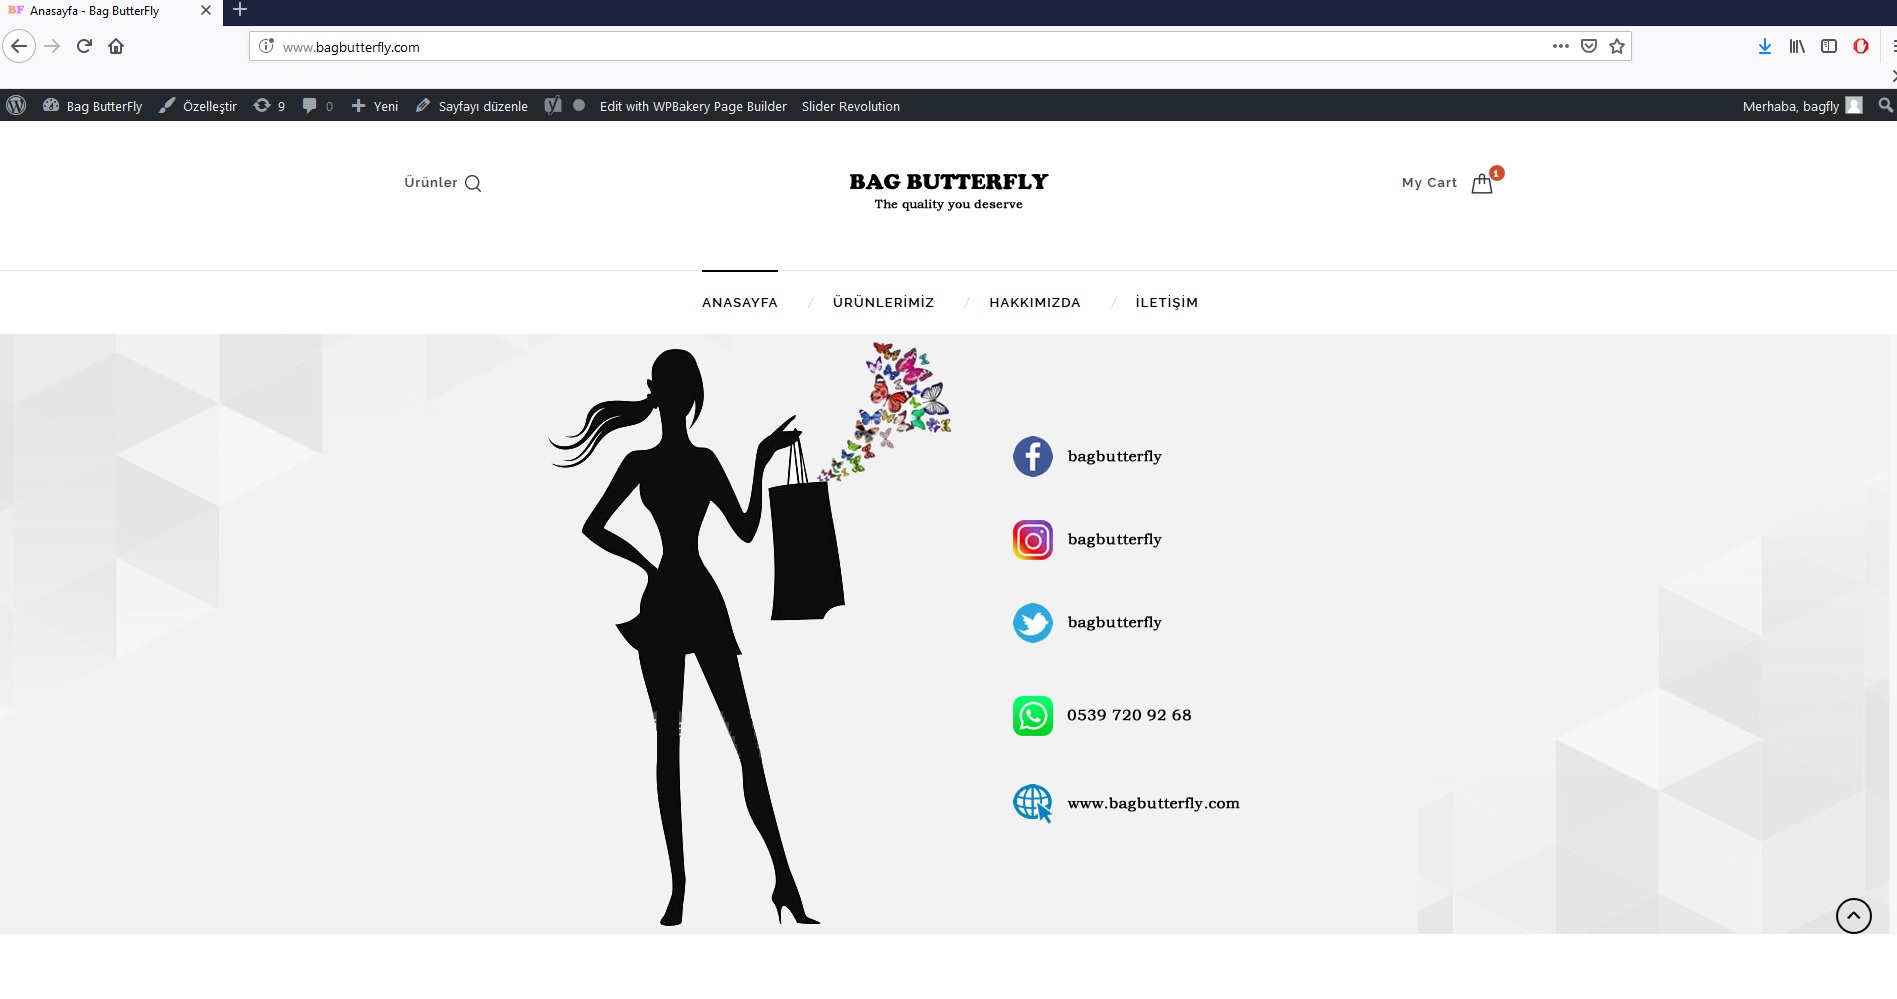Click the scroll-to-top arrow button
The image size is (1897, 999).
[x=1853, y=915]
